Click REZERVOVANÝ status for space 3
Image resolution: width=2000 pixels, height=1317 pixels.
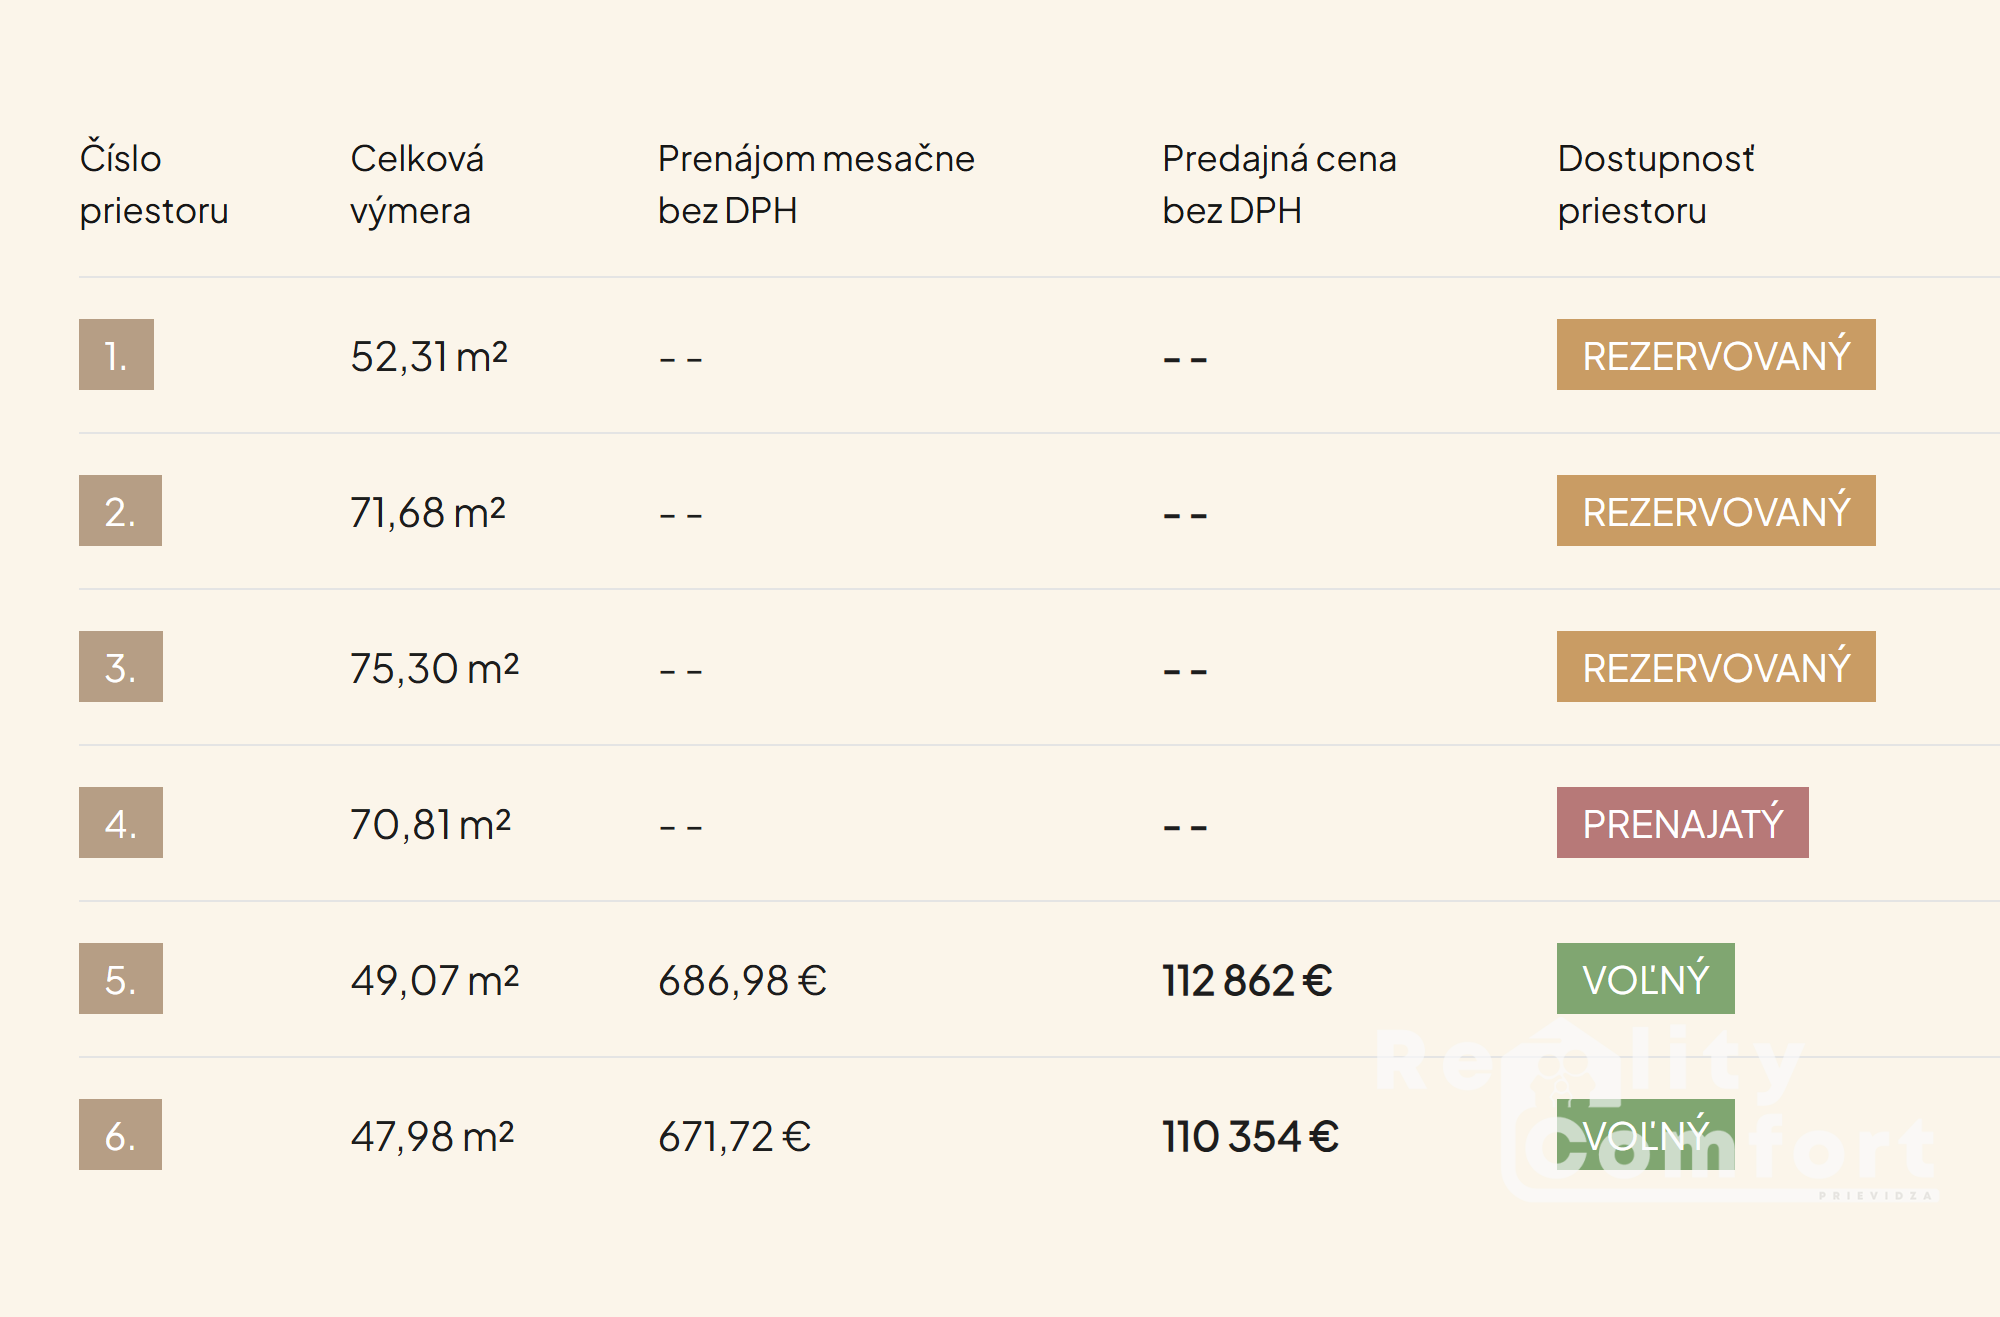pyautogui.click(x=1715, y=667)
